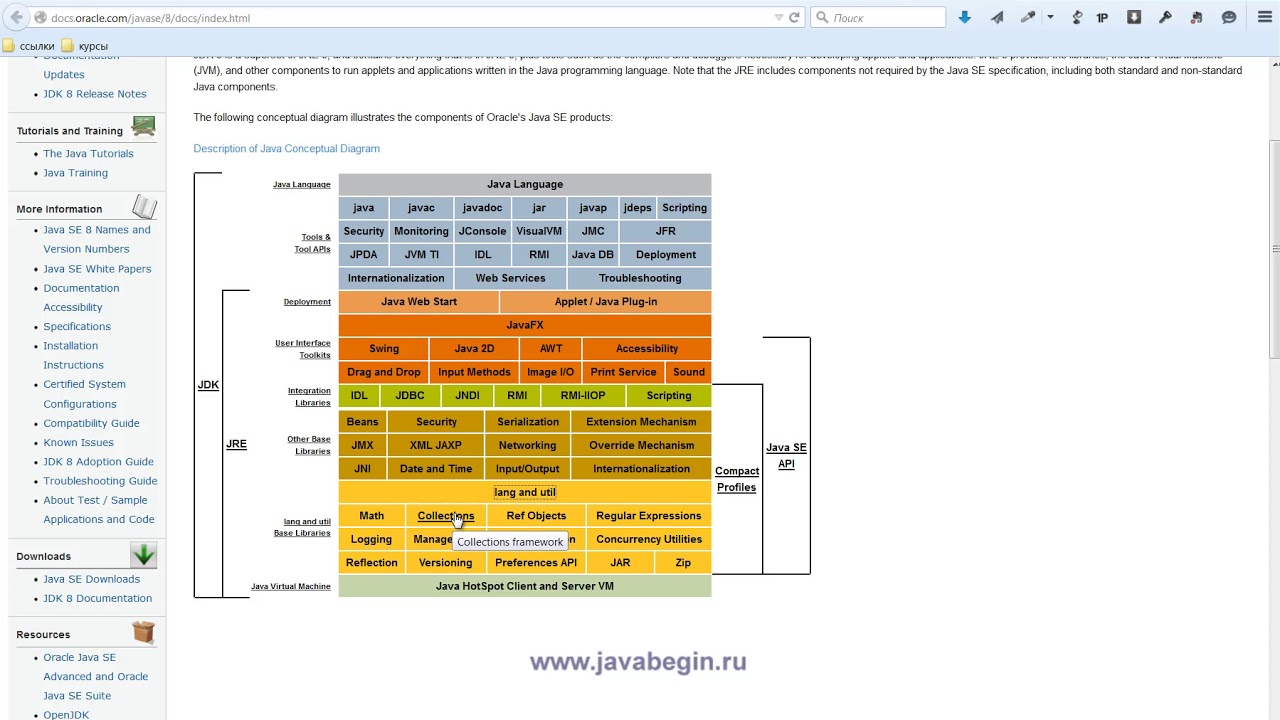Click the desk lamp extension icon
The image size is (1280, 720).
pyautogui.click(x=1077, y=17)
